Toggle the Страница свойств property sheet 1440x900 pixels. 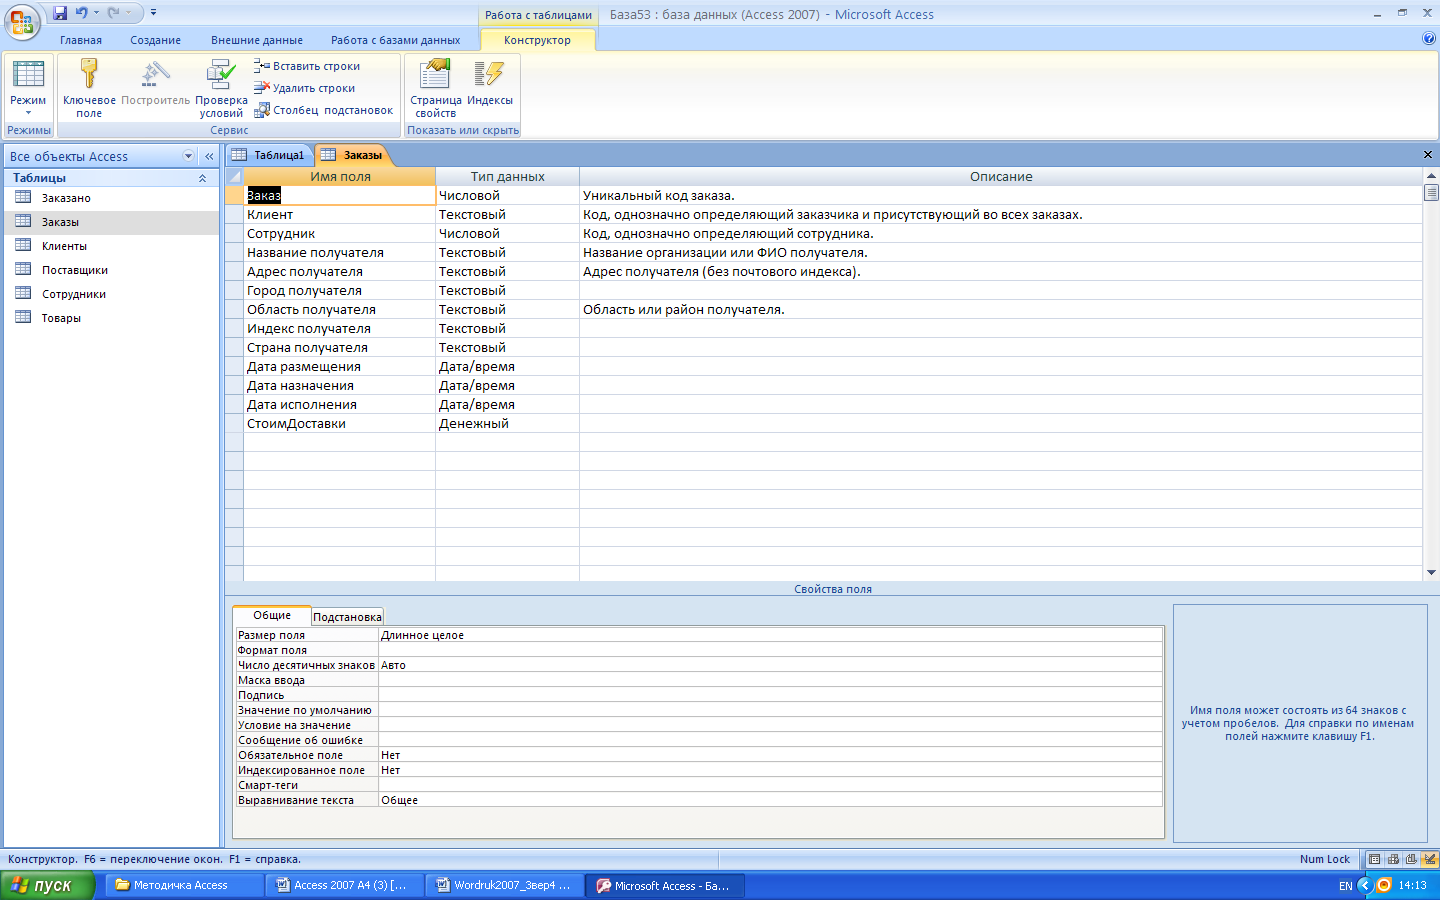pos(435,89)
